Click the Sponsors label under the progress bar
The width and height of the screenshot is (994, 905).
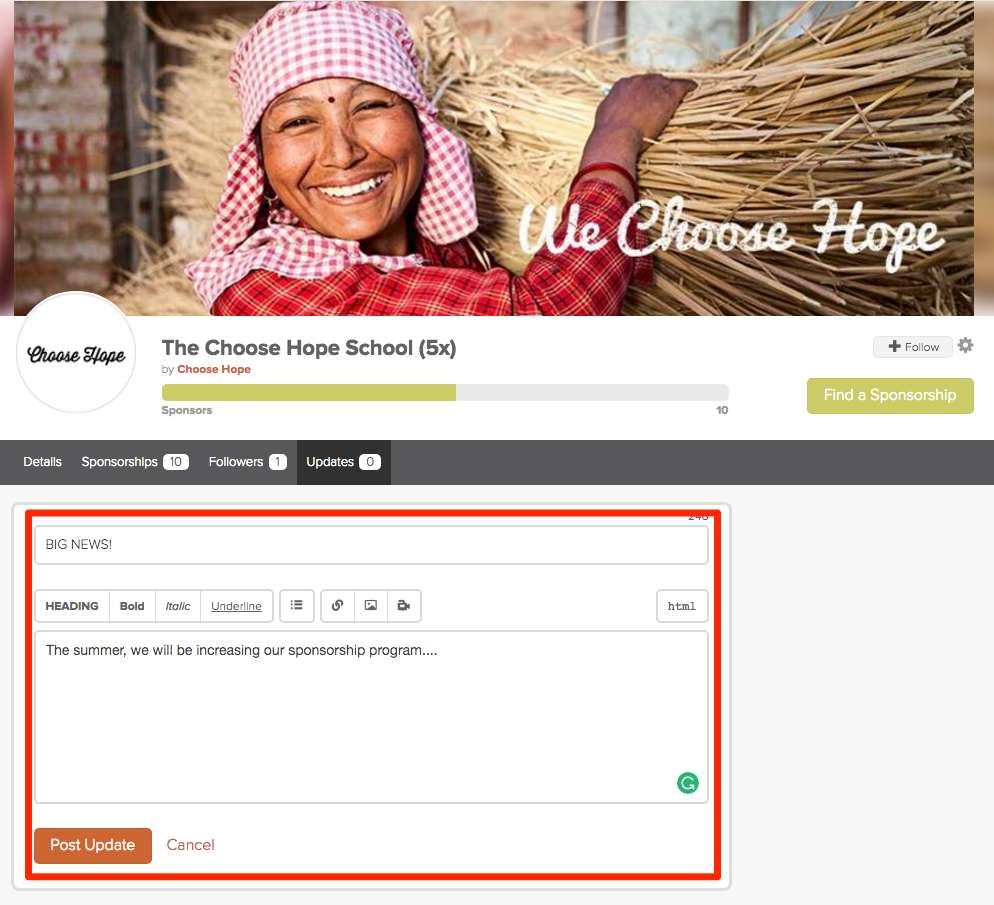point(186,410)
